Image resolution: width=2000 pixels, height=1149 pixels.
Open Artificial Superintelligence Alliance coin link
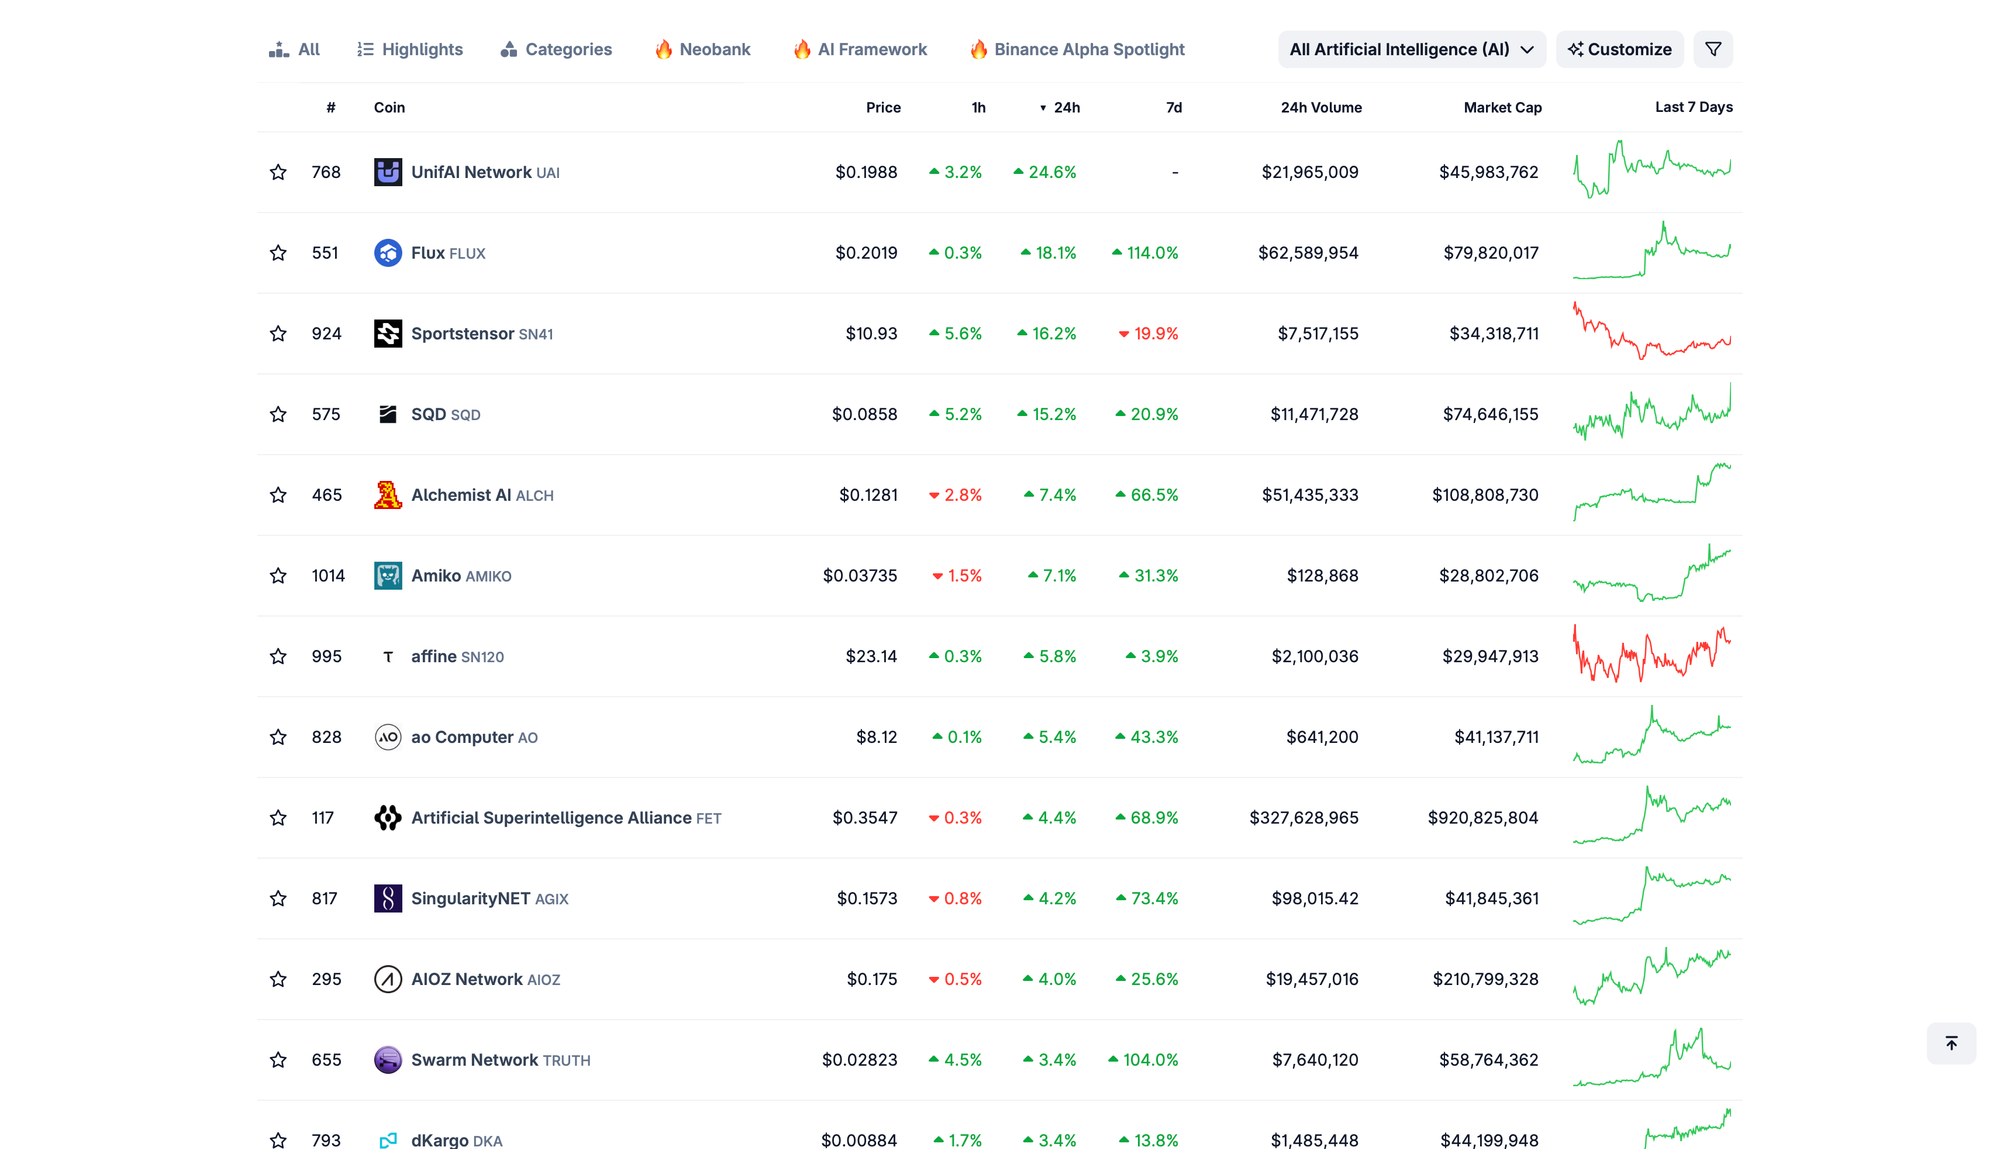[551, 818]
